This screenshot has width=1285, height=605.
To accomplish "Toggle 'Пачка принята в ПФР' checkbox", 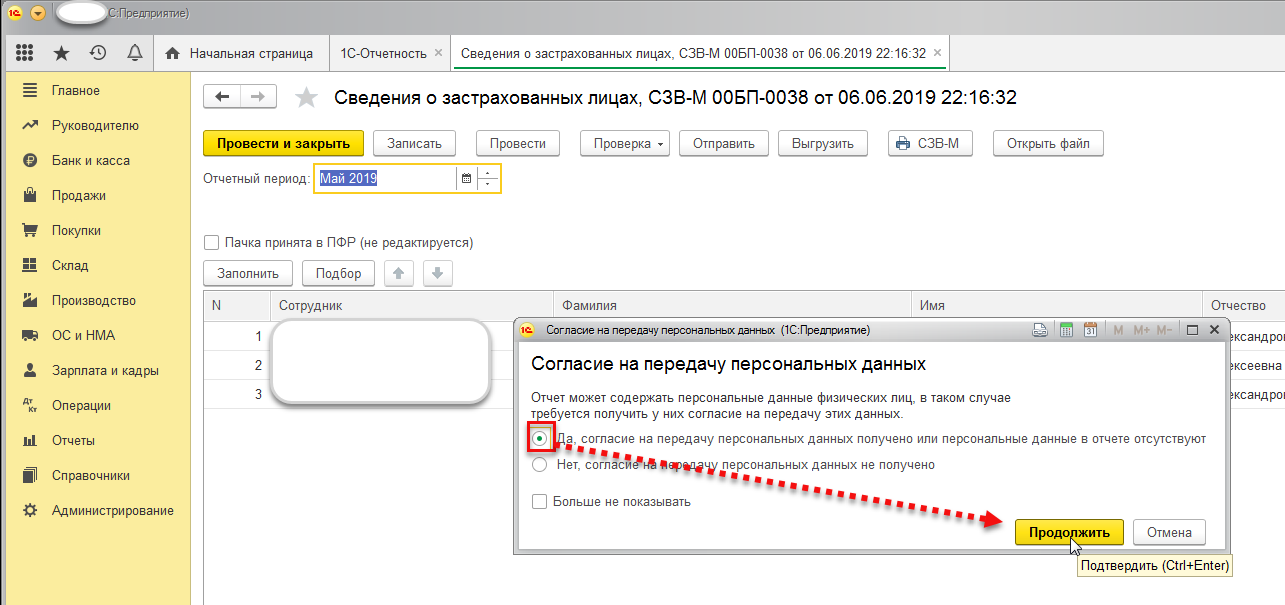I will point(211,242).
